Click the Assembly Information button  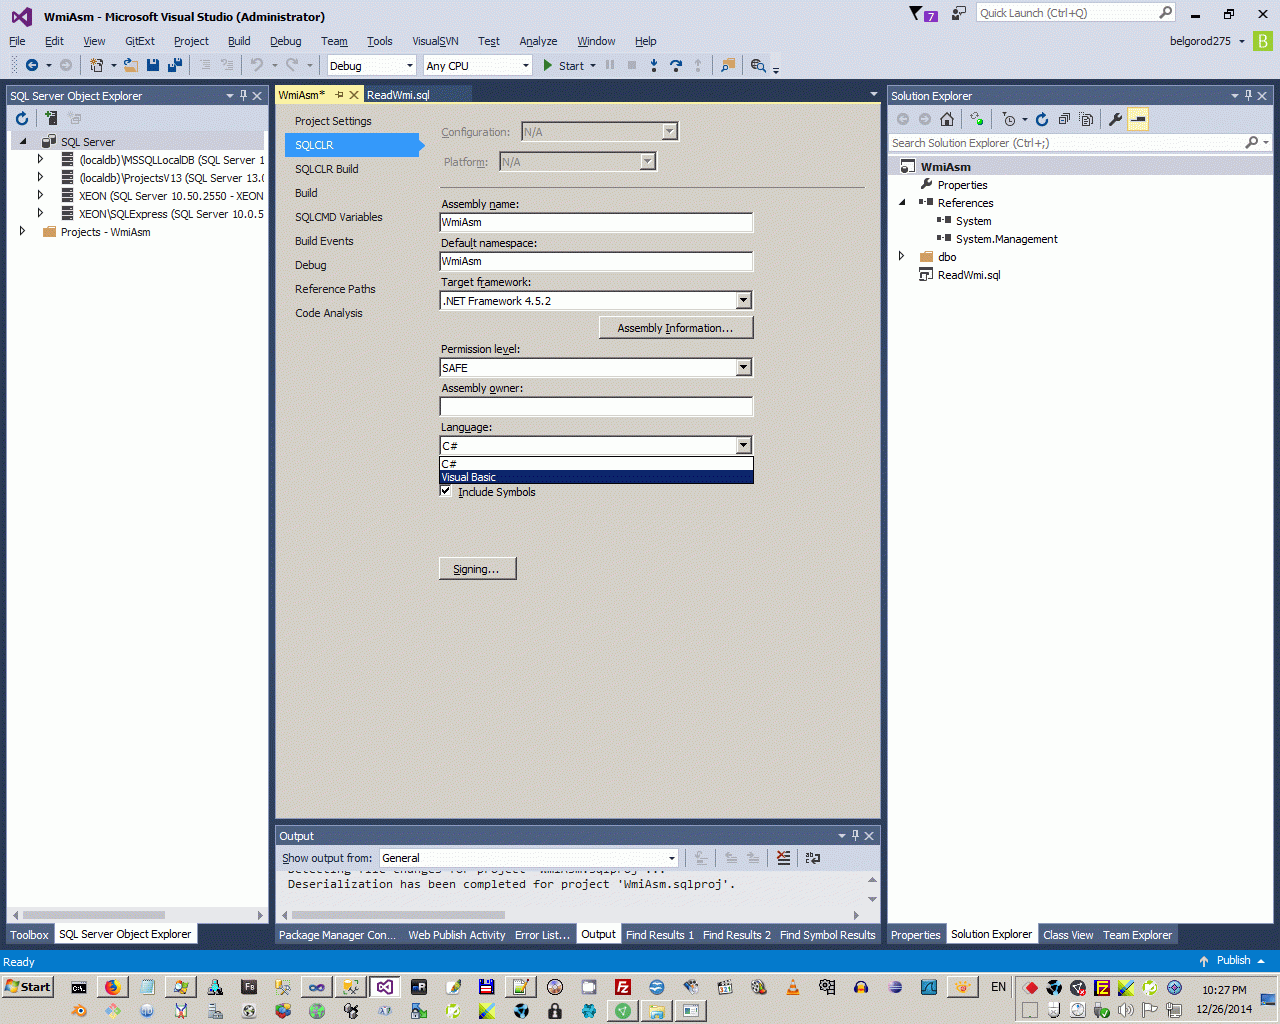[x=676, y=328]
